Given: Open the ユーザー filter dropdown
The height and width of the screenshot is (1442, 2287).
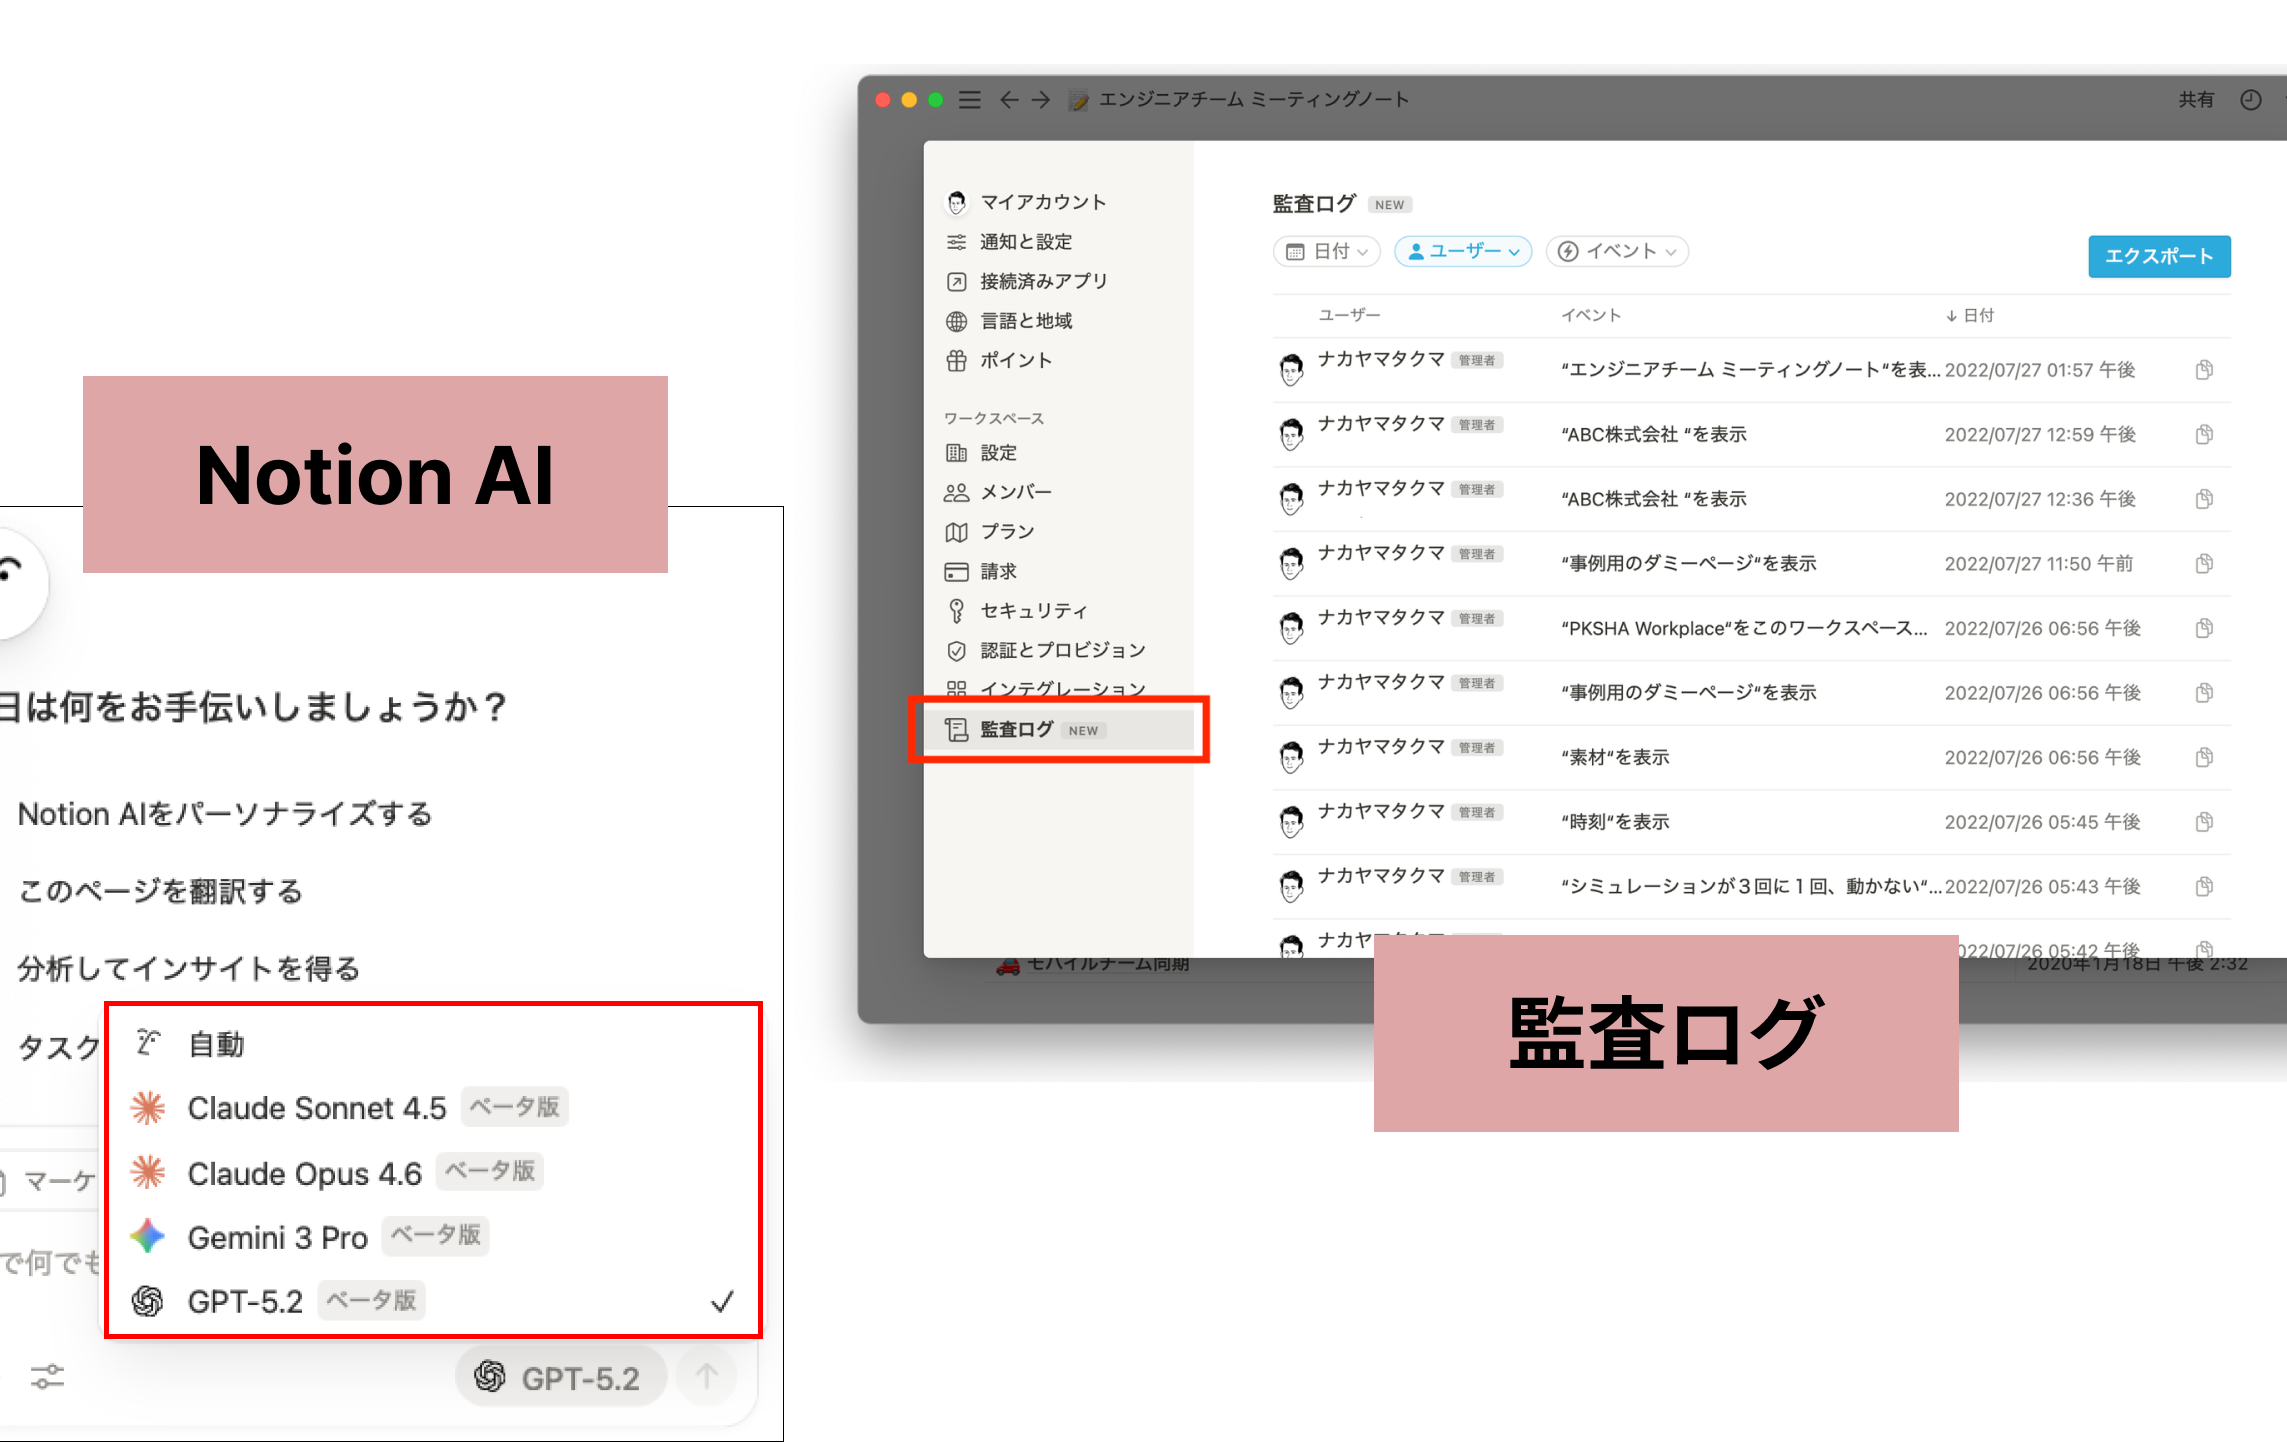Looking at the screenshot, I should [1463, 251].
